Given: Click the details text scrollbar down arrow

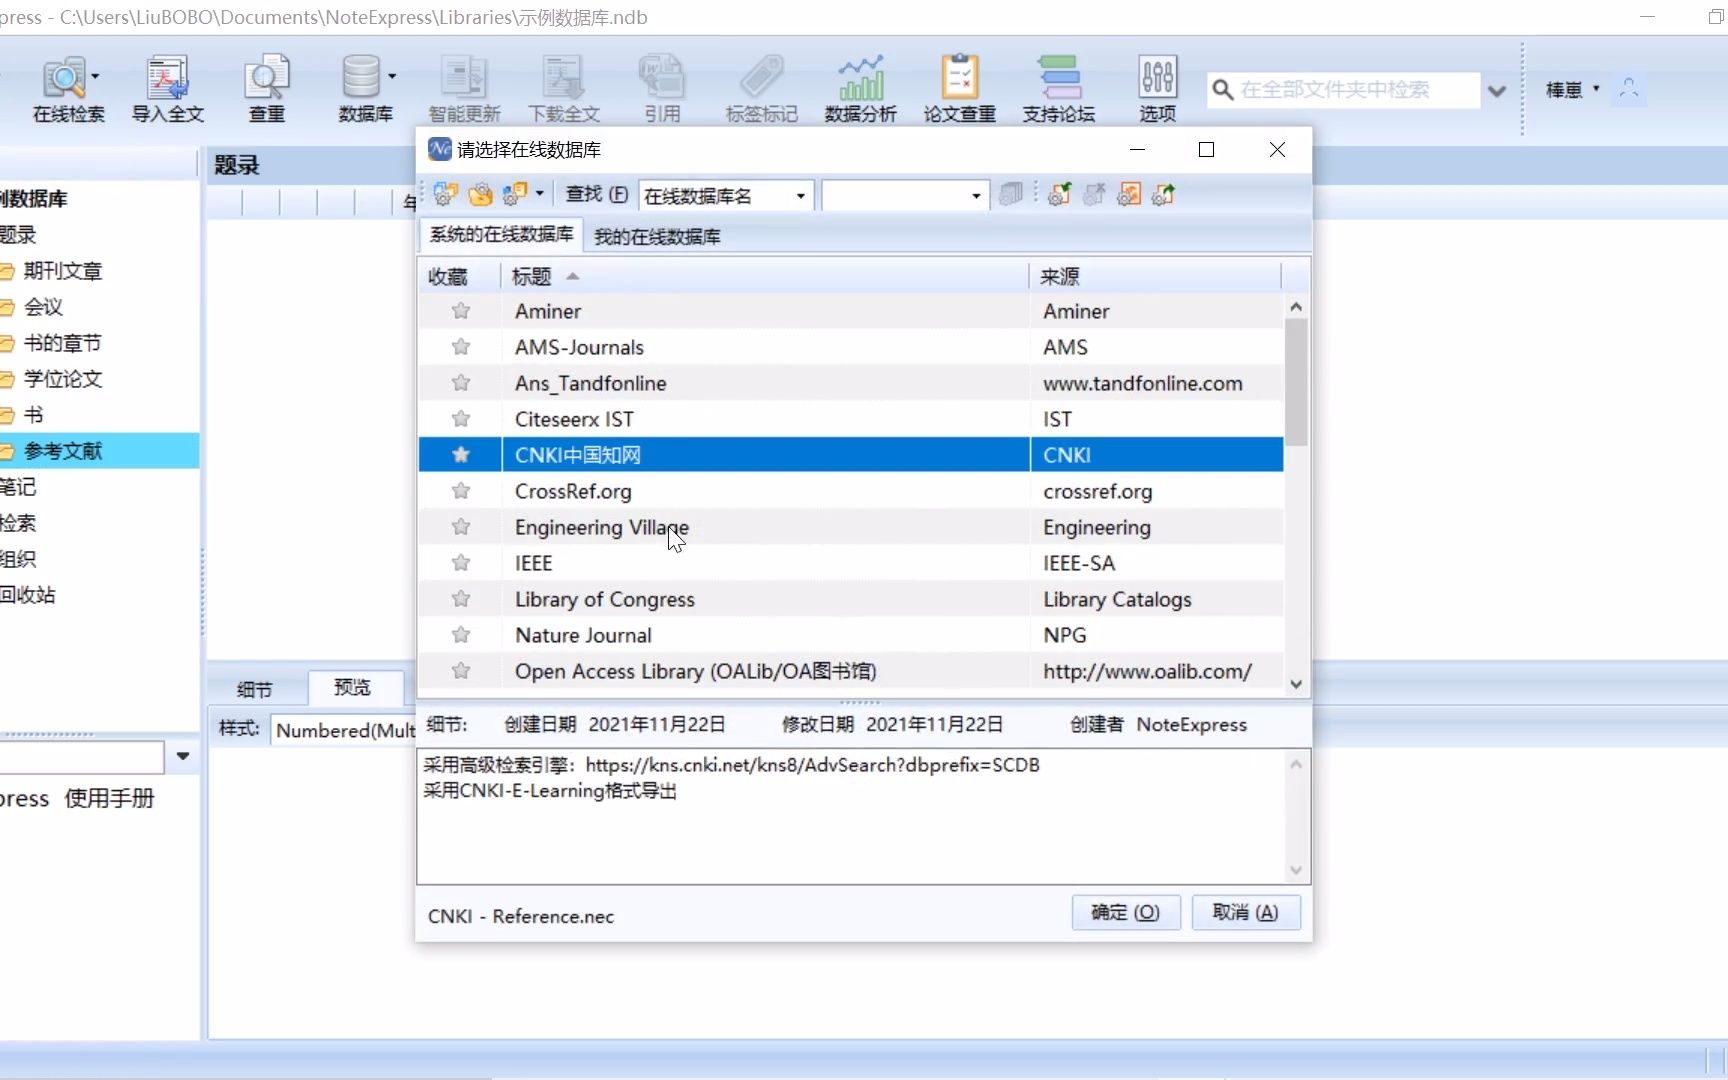Looking at the screenshot, I should coord(1296,870).
